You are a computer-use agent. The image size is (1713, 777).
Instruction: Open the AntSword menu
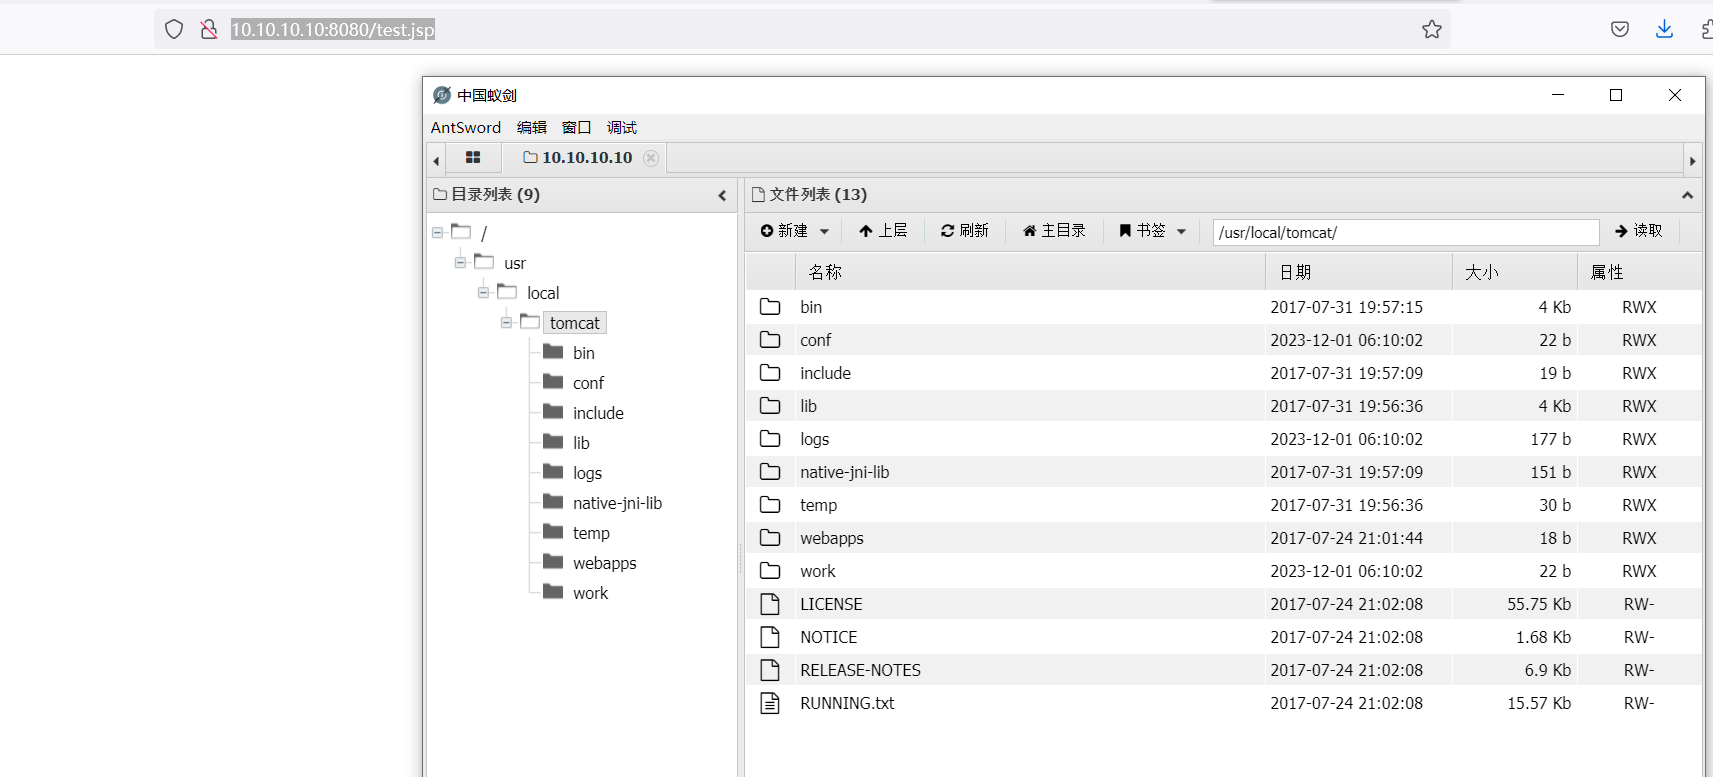point(466,127)
